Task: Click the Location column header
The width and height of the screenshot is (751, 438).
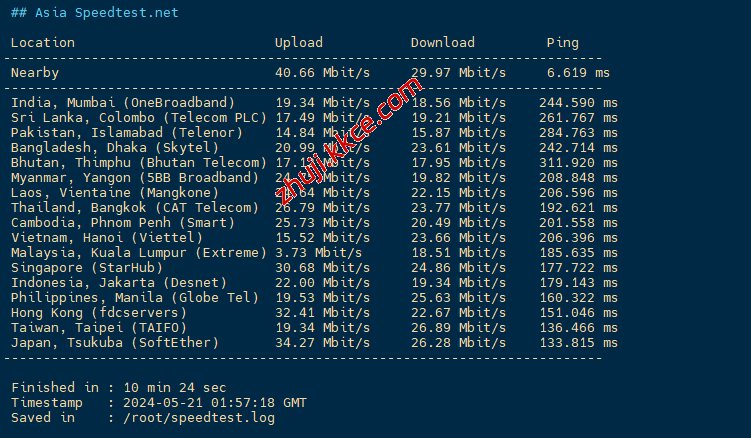Action: [42, 43]
